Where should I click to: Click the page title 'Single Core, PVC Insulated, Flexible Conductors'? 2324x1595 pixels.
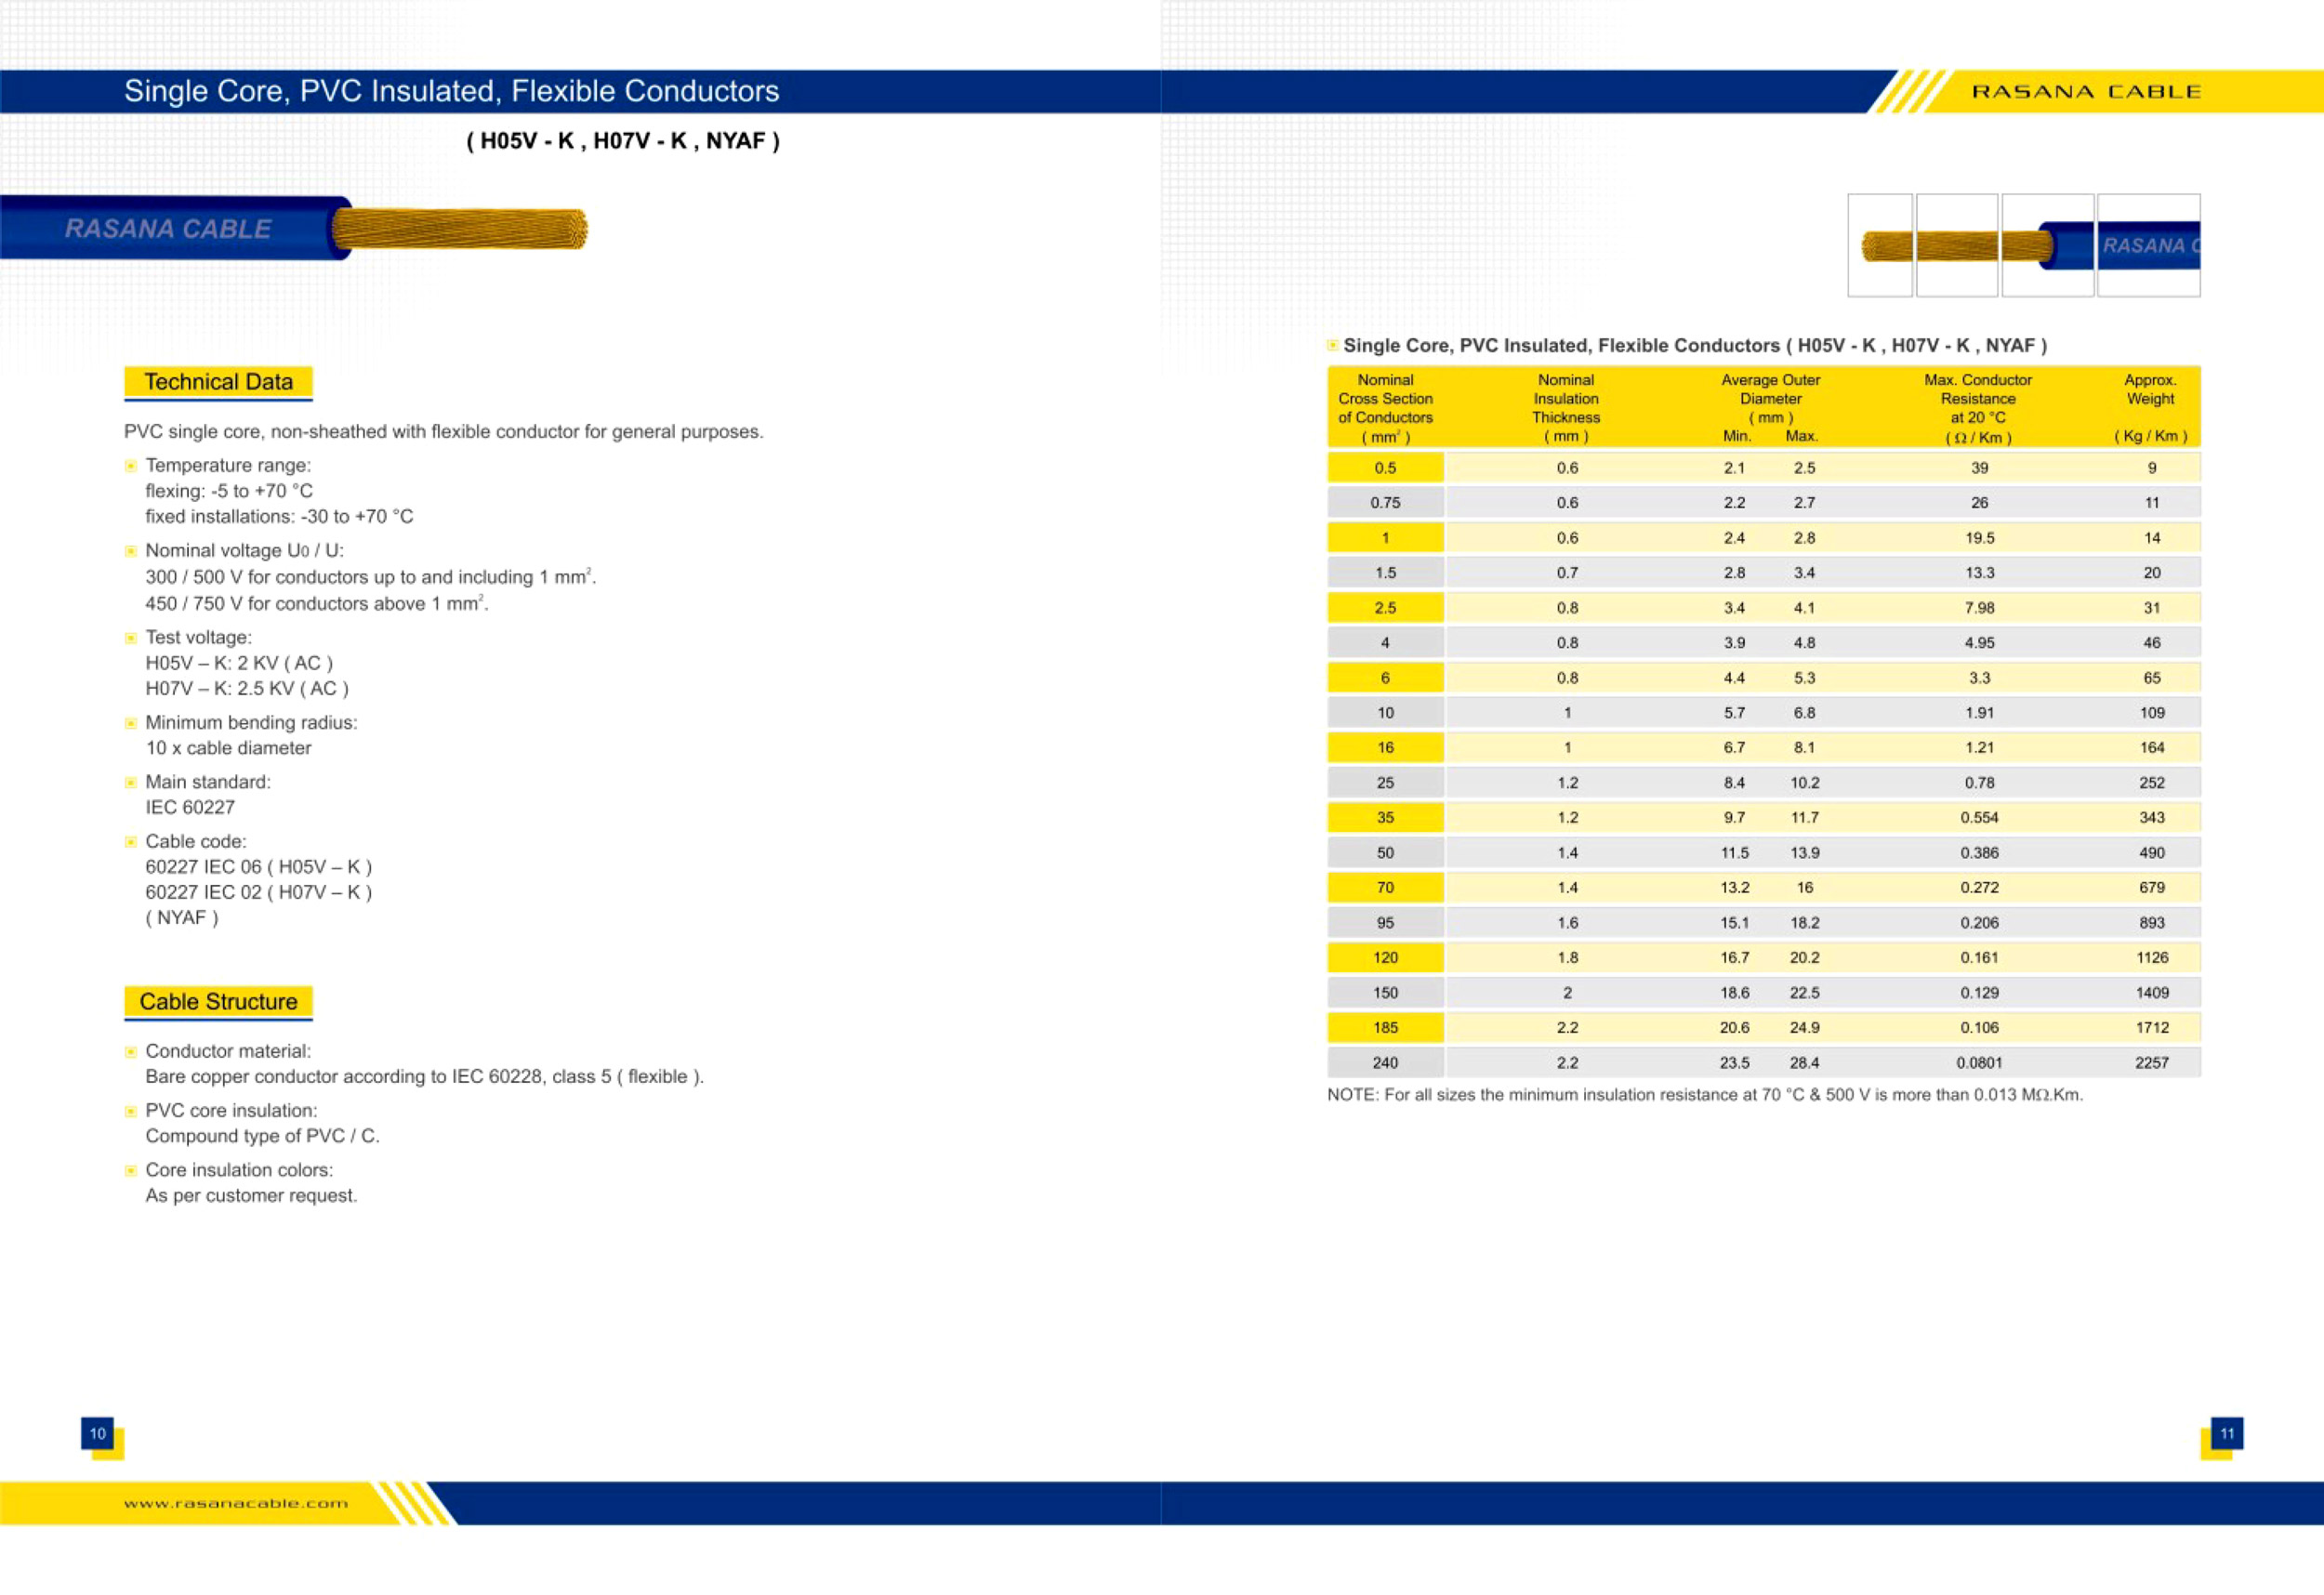(x=451, y=91)
